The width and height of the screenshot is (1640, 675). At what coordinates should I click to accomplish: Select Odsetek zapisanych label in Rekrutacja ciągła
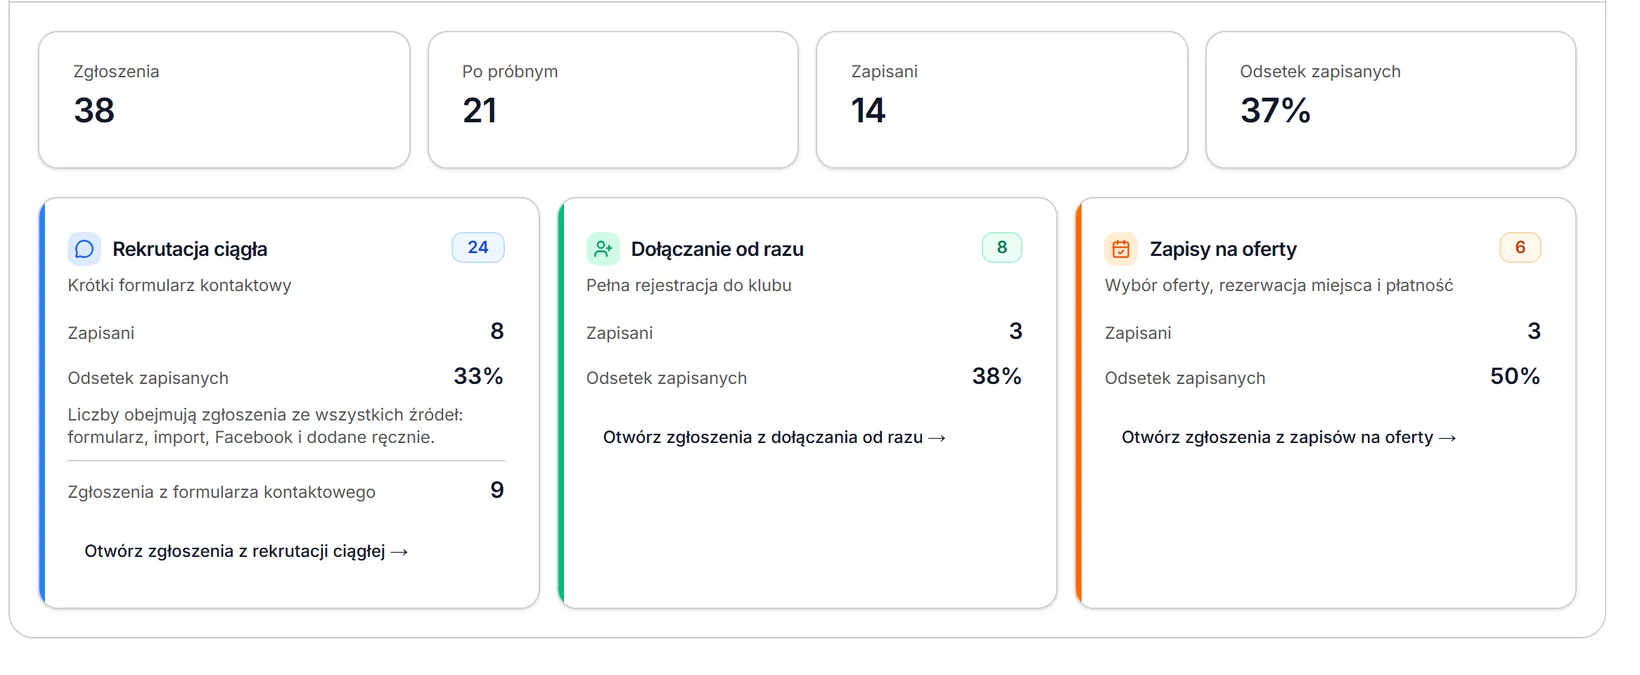click(148, 378)
